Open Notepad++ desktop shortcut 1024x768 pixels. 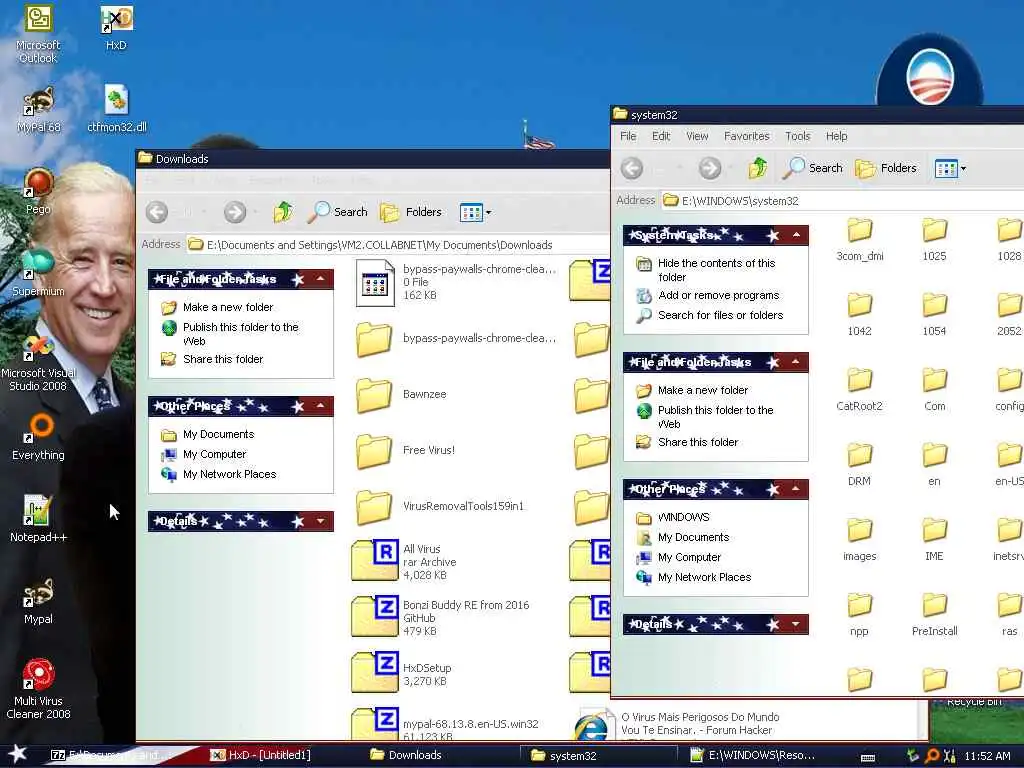pos(38,519)
